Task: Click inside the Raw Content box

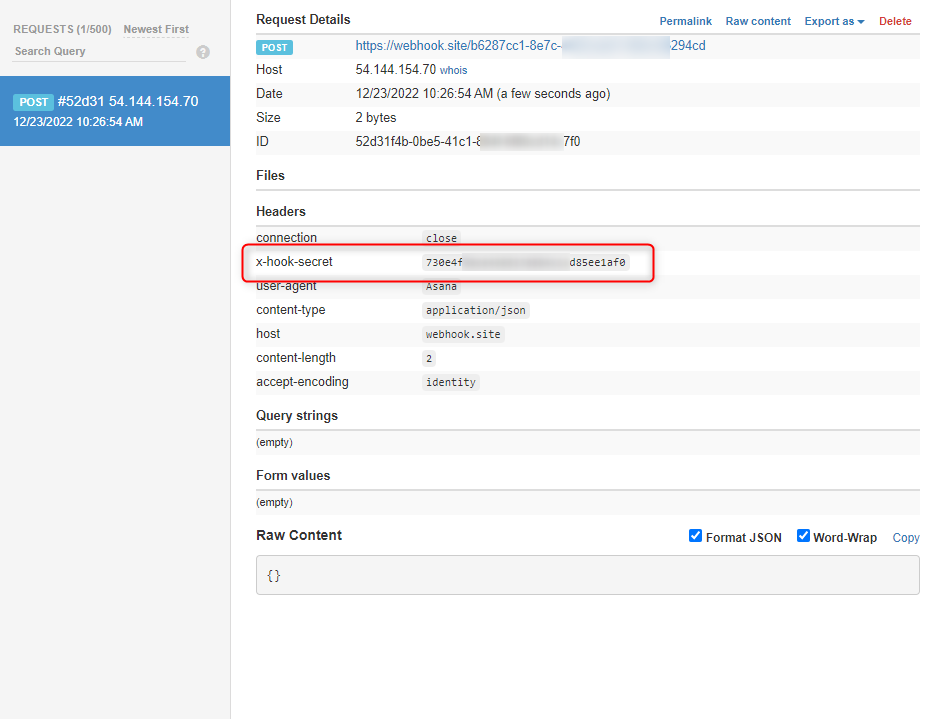Action: pyautogui.click(x=587, y=575)
